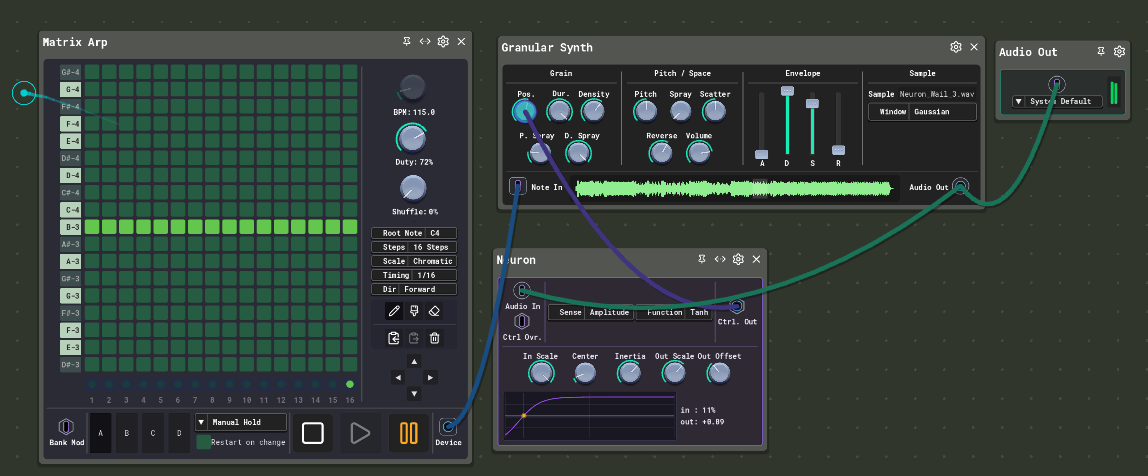Click the Granular Synth Audio Out port

click(960, 186)
